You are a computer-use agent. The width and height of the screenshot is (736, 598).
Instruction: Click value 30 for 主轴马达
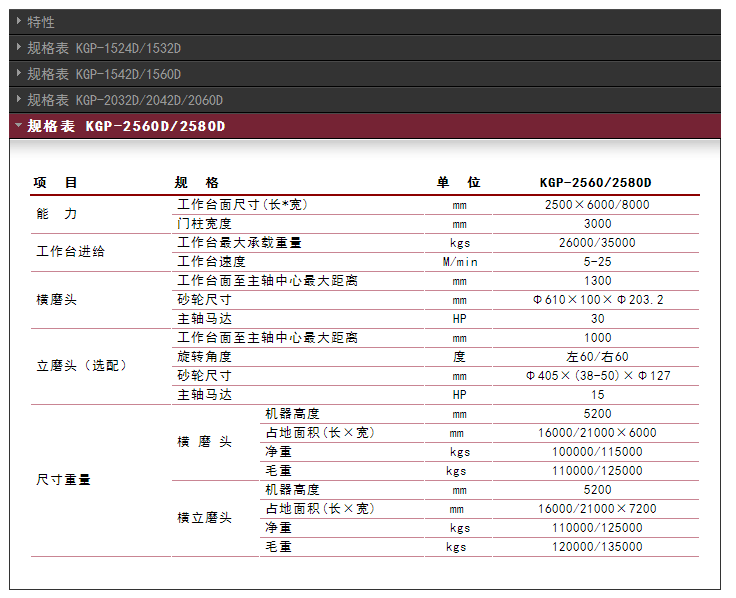[598, 319]
